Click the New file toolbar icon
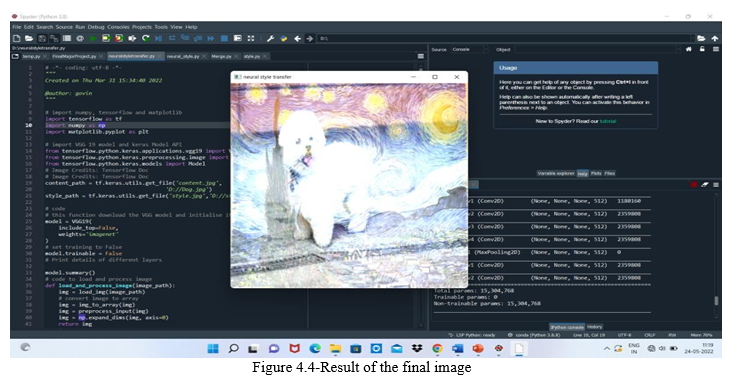The image size is (747, 383). tap(17, 38)
